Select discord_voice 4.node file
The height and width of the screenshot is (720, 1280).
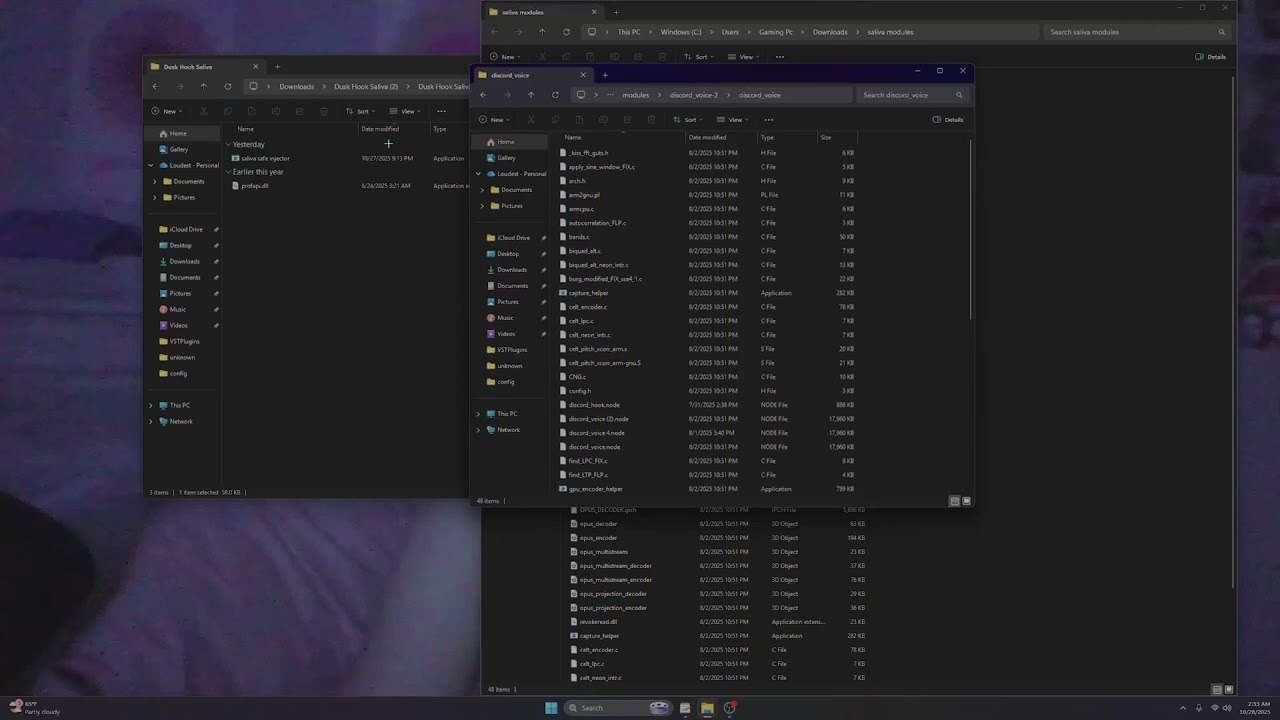pos(596,433)
